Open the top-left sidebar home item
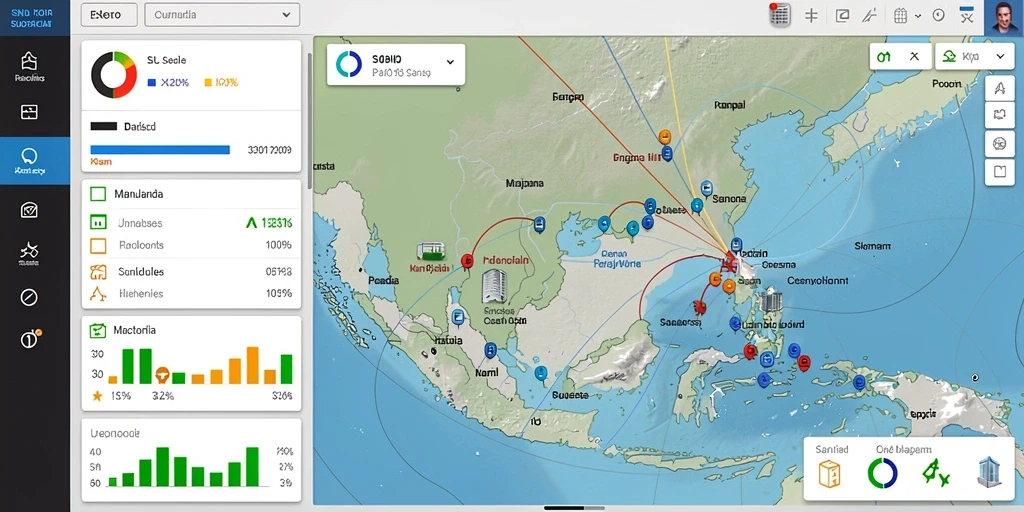The image size is (1024, 512). [x=29, y=67]
